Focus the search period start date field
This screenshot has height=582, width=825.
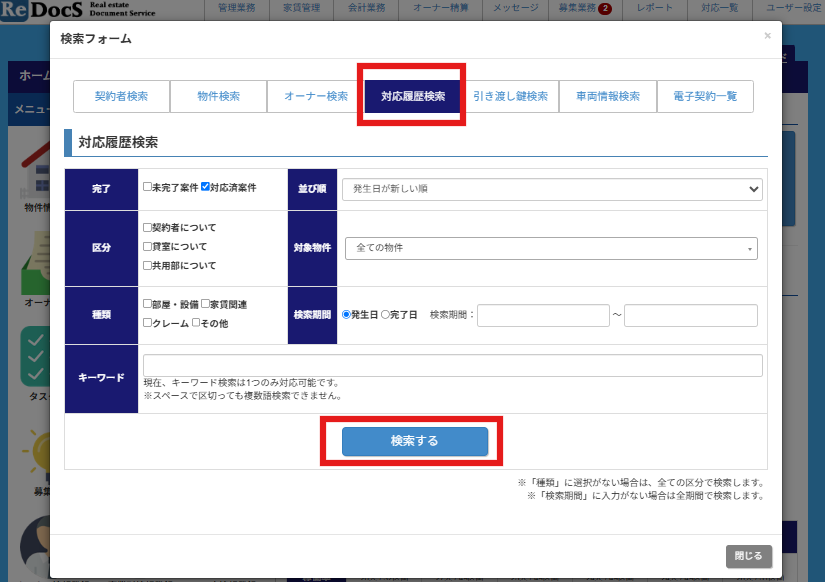pyautogui.click(x=543, y=315)
